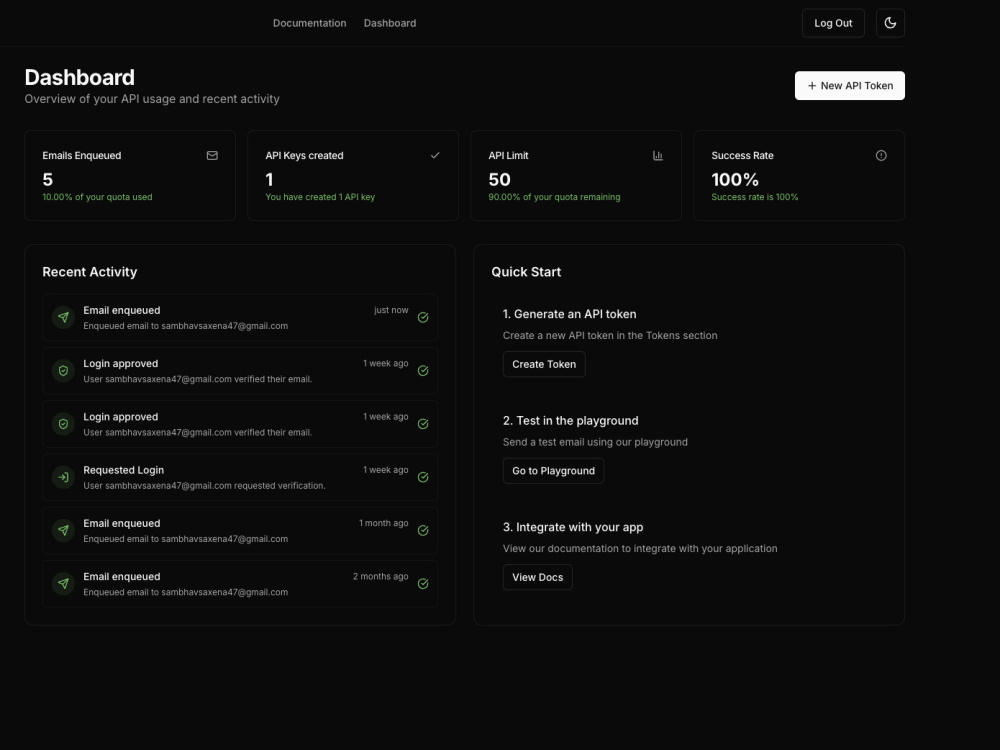Click the Dashboard page title
This screenshot has width=1000, height=750.
[80, 77]
